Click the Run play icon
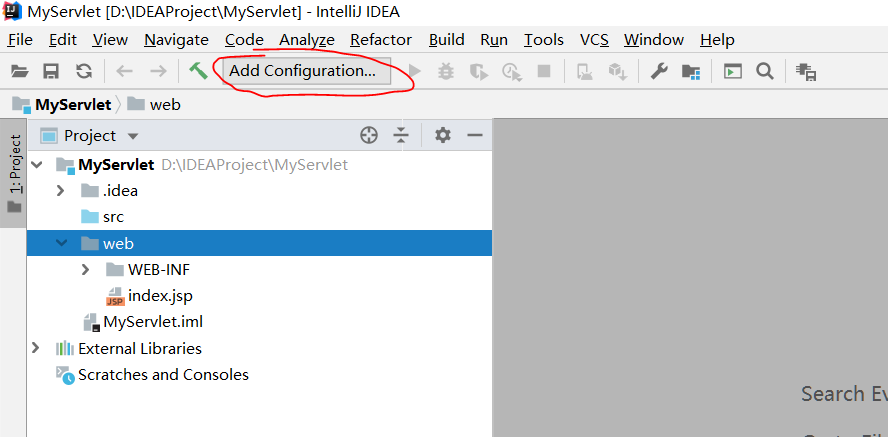The image size is (888, 437). 415,71
